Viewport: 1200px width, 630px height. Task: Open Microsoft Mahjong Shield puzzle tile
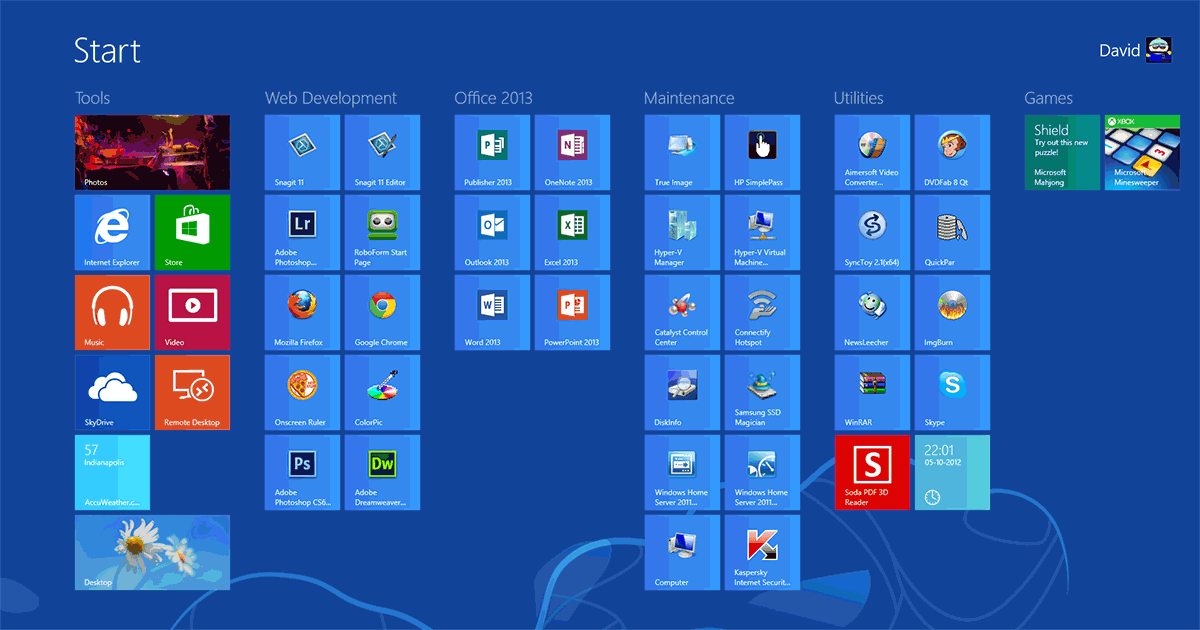tap(1062, 152)
